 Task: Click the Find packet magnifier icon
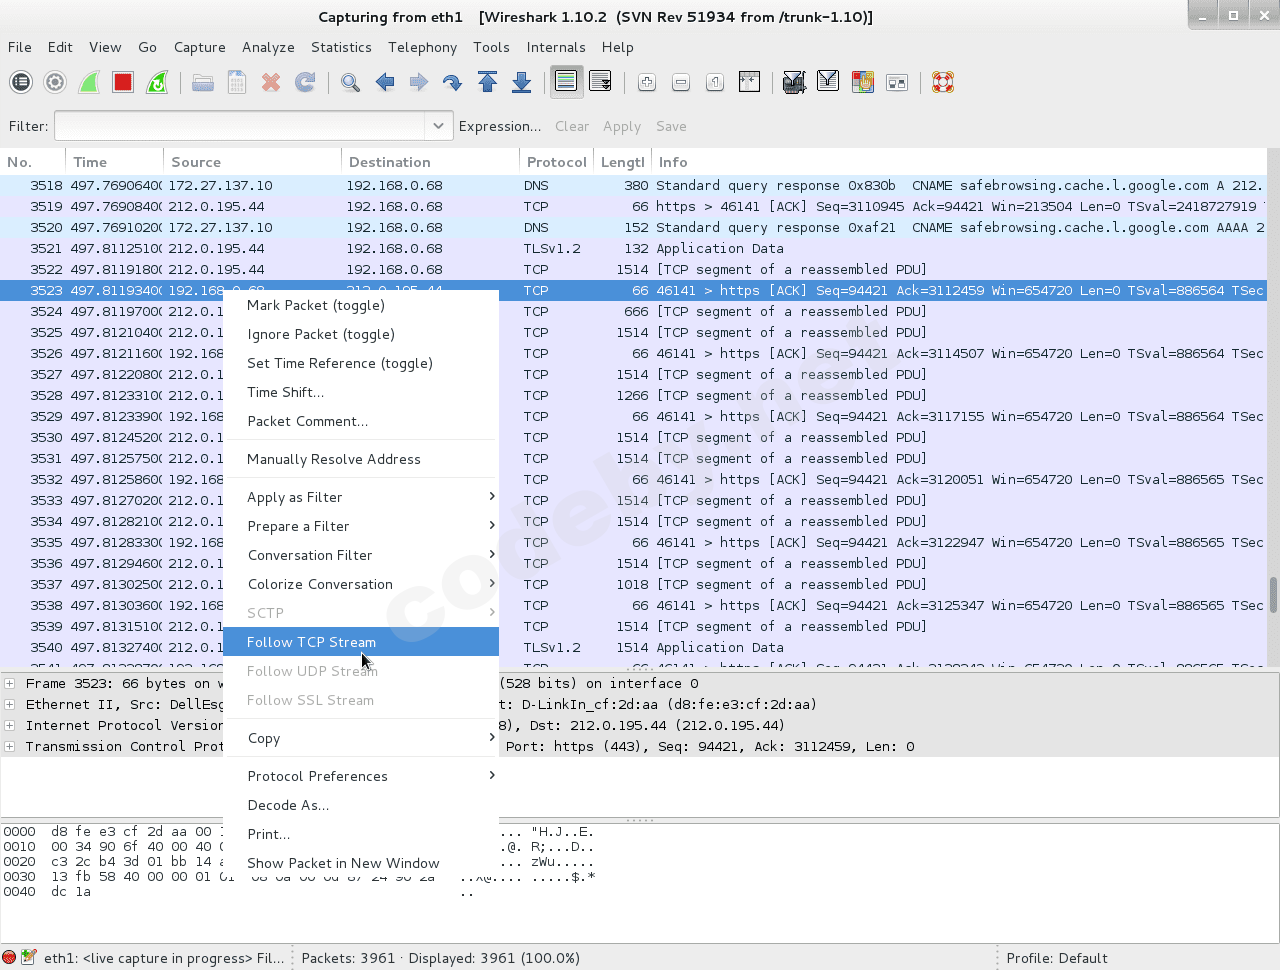tap(350, 82)
